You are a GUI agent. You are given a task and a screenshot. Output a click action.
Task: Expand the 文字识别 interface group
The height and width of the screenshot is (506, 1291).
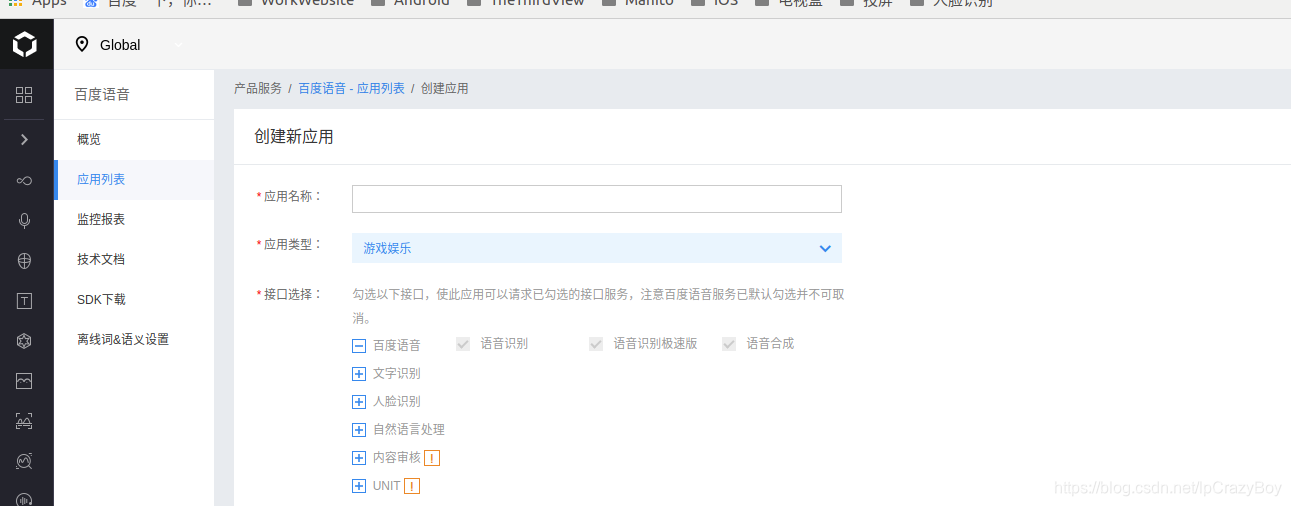(359, 374)
